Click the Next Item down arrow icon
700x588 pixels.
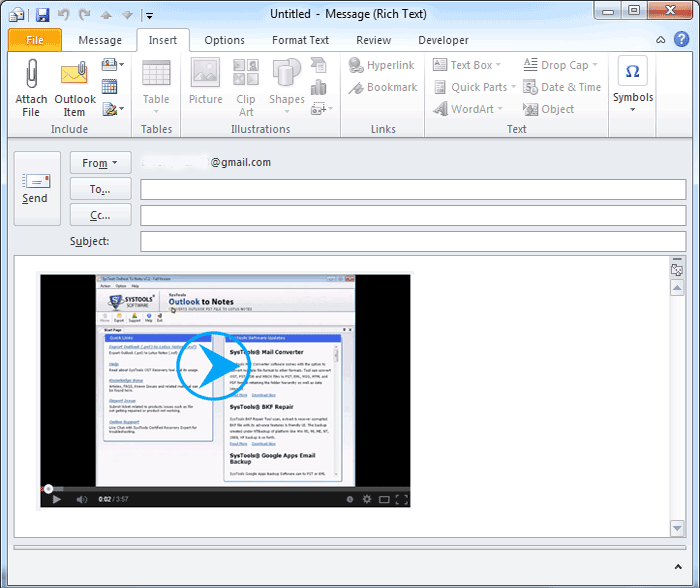tap(127, 16)
